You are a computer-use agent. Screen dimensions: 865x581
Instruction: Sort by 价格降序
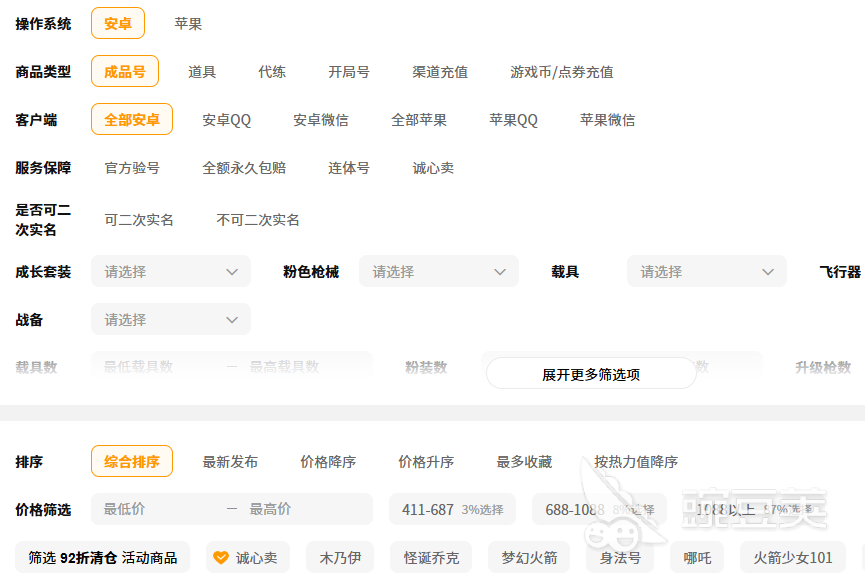coord(328,461)
